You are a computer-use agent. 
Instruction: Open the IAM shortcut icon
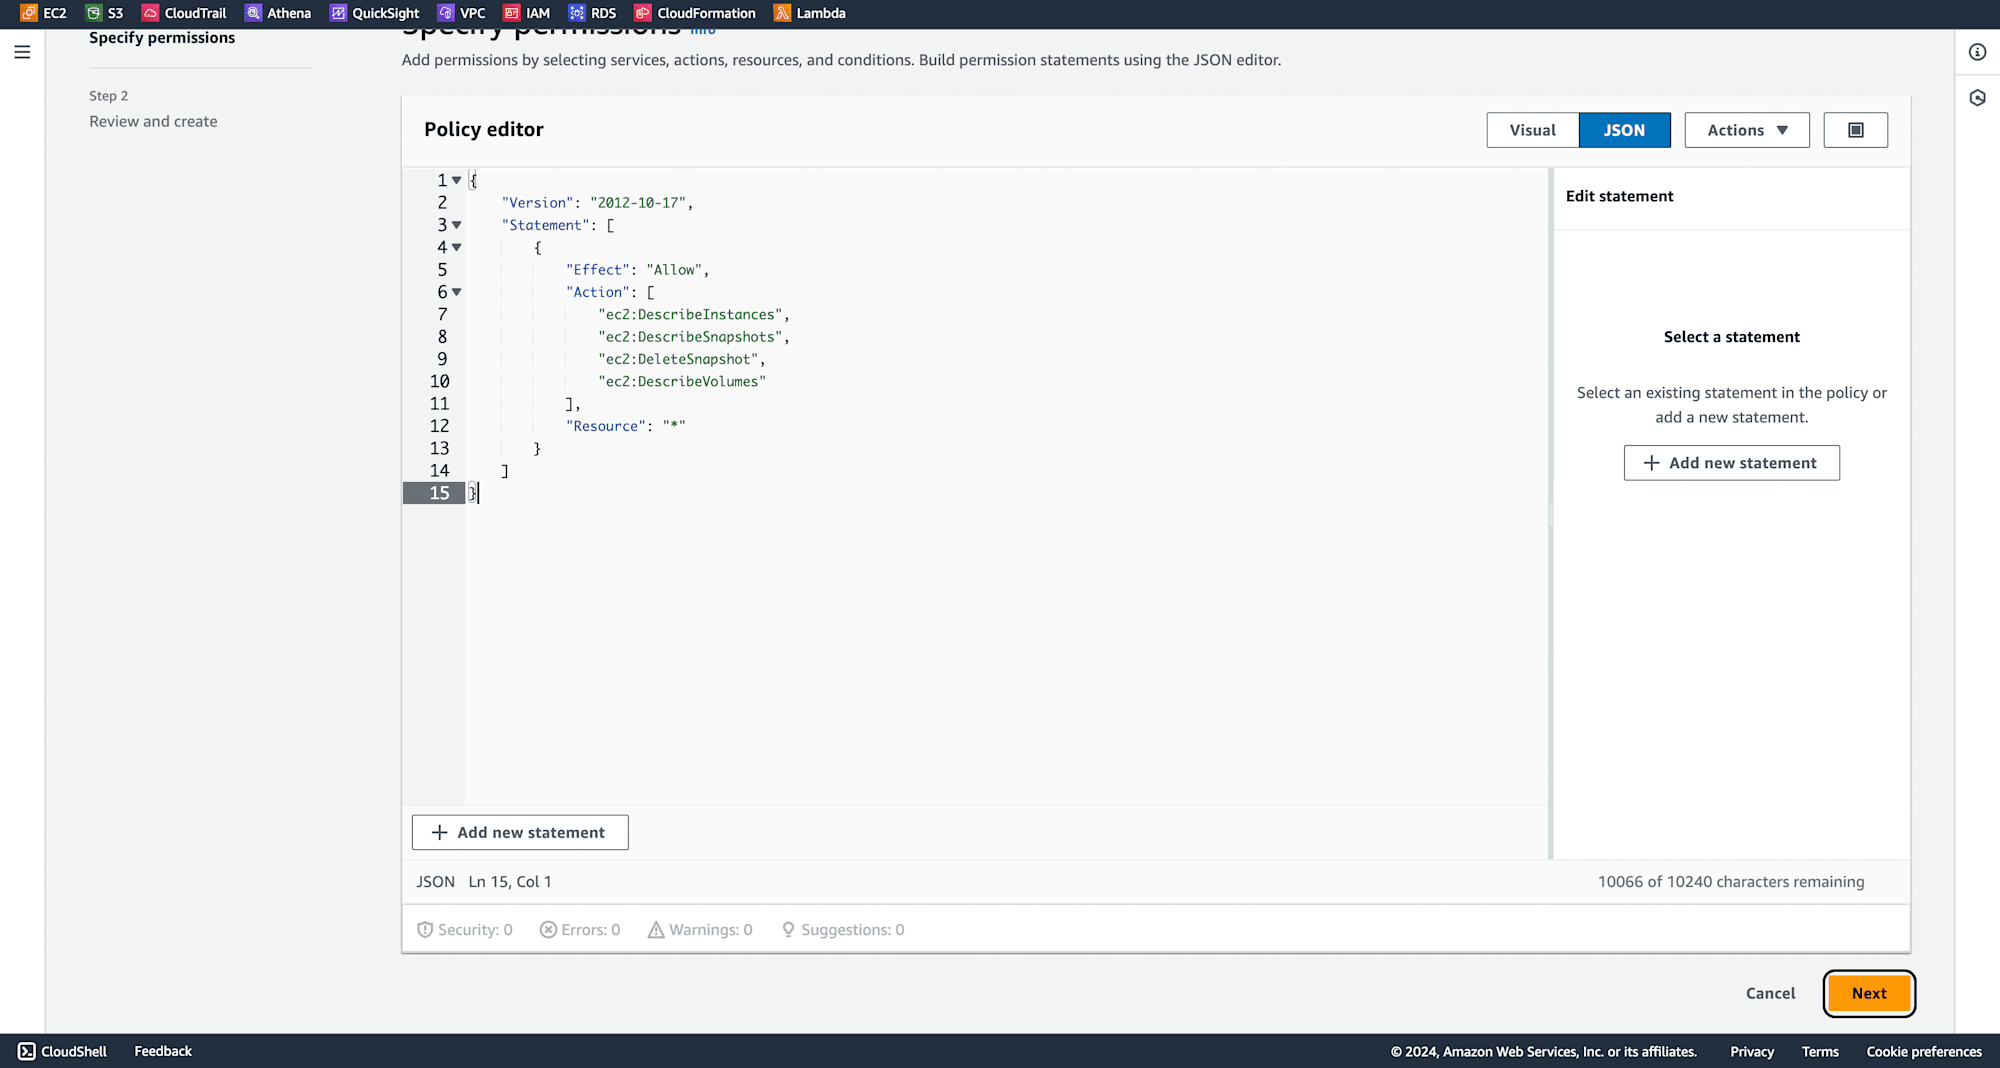tap(512, 13)
